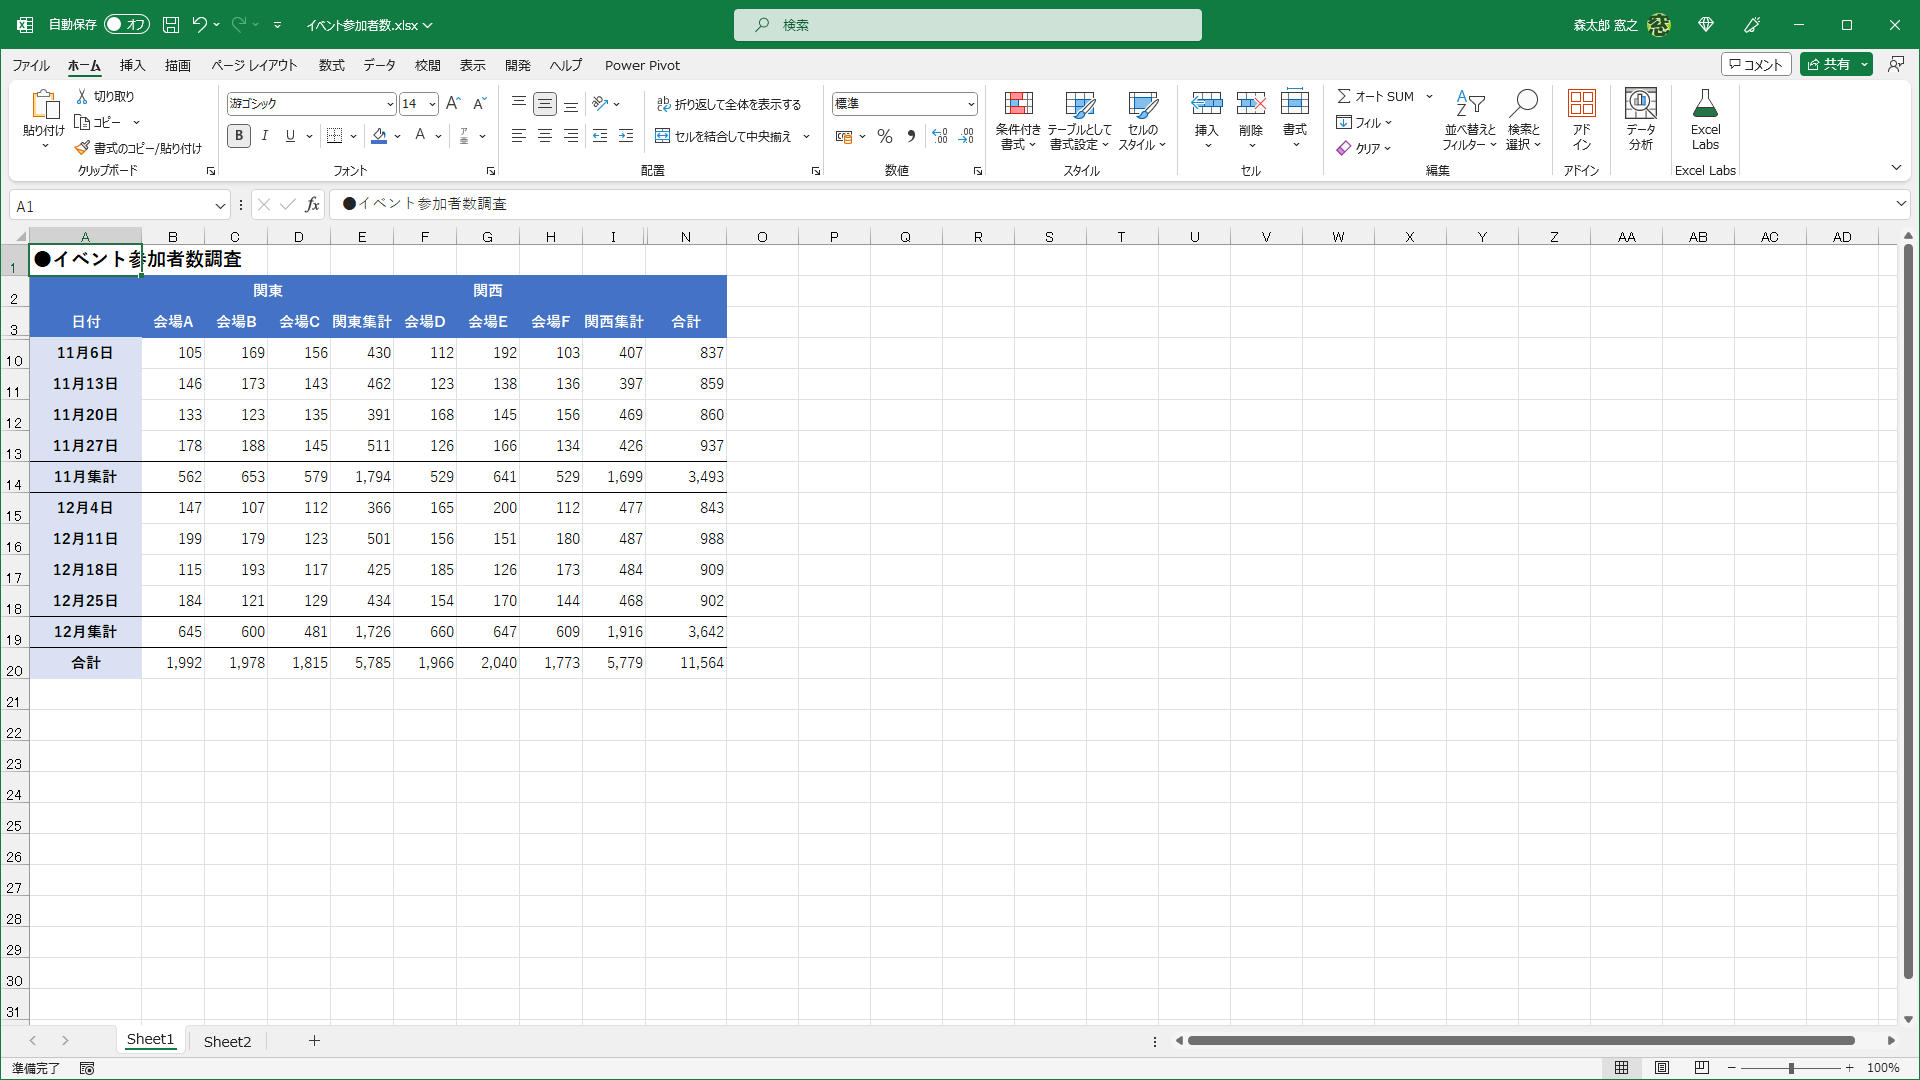This screenshot has height=1080, width=1920.
Task: Open the Insert ribbon tab
Action: click(x=132, y=65)
